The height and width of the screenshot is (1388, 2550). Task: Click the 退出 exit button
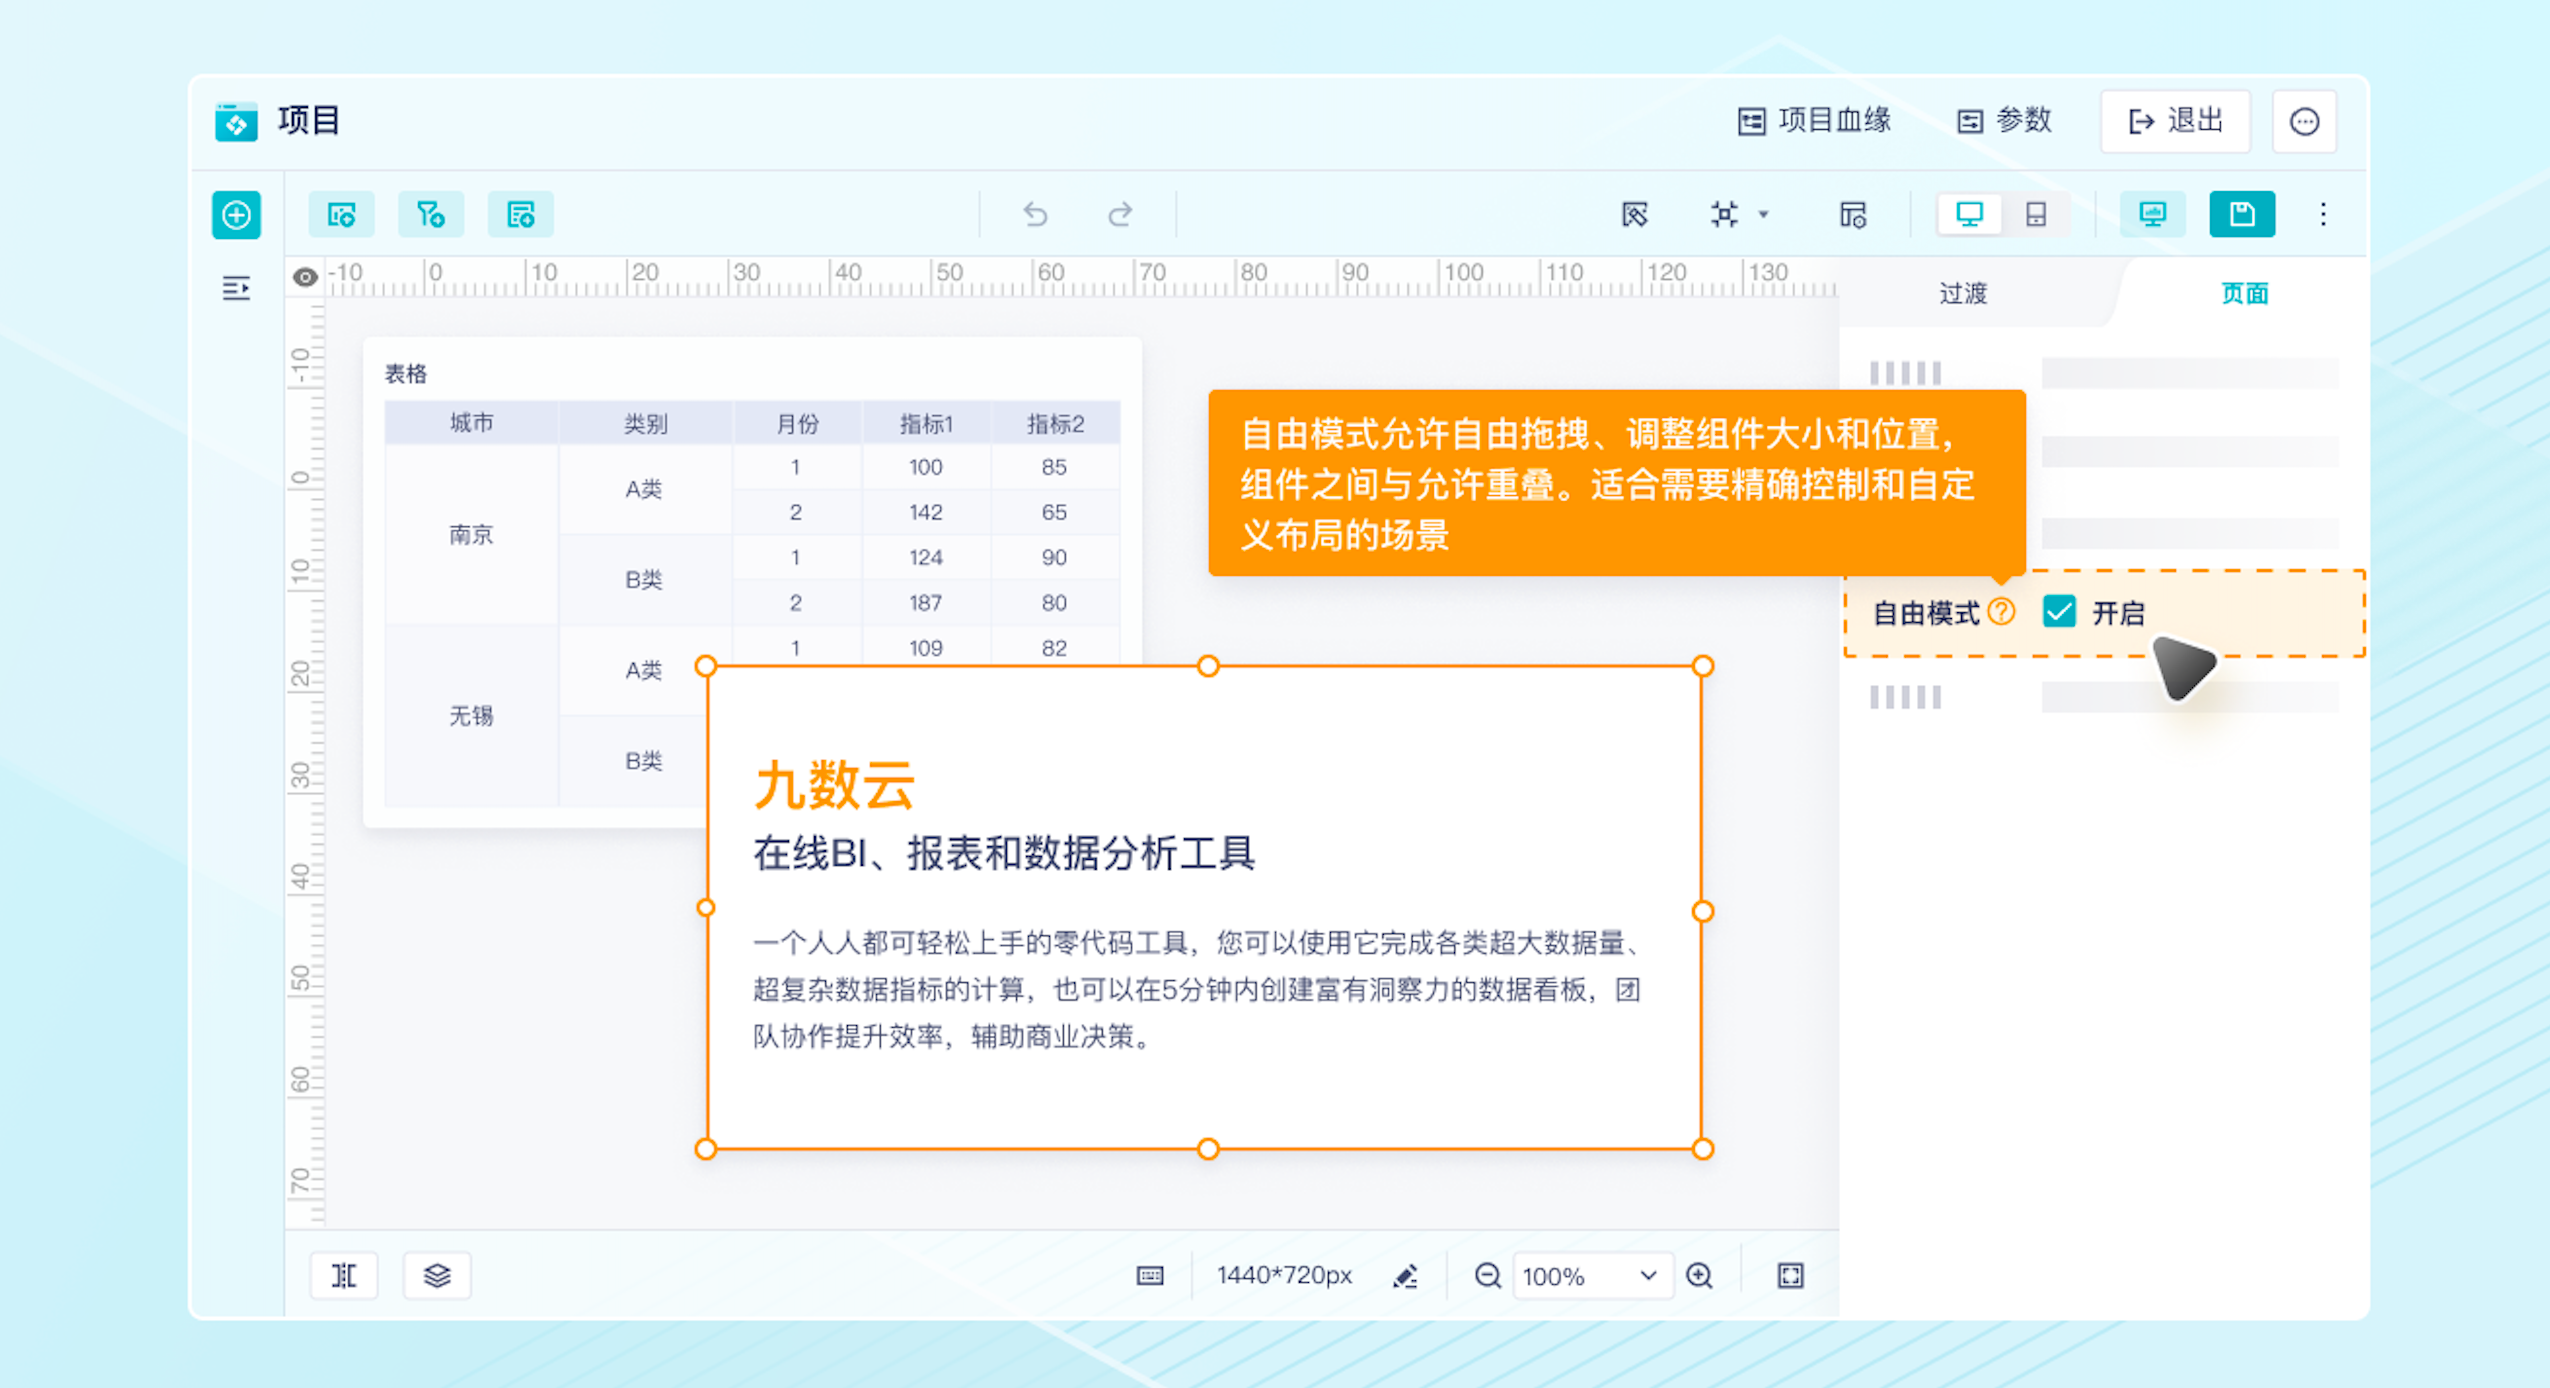(2176, 121)
